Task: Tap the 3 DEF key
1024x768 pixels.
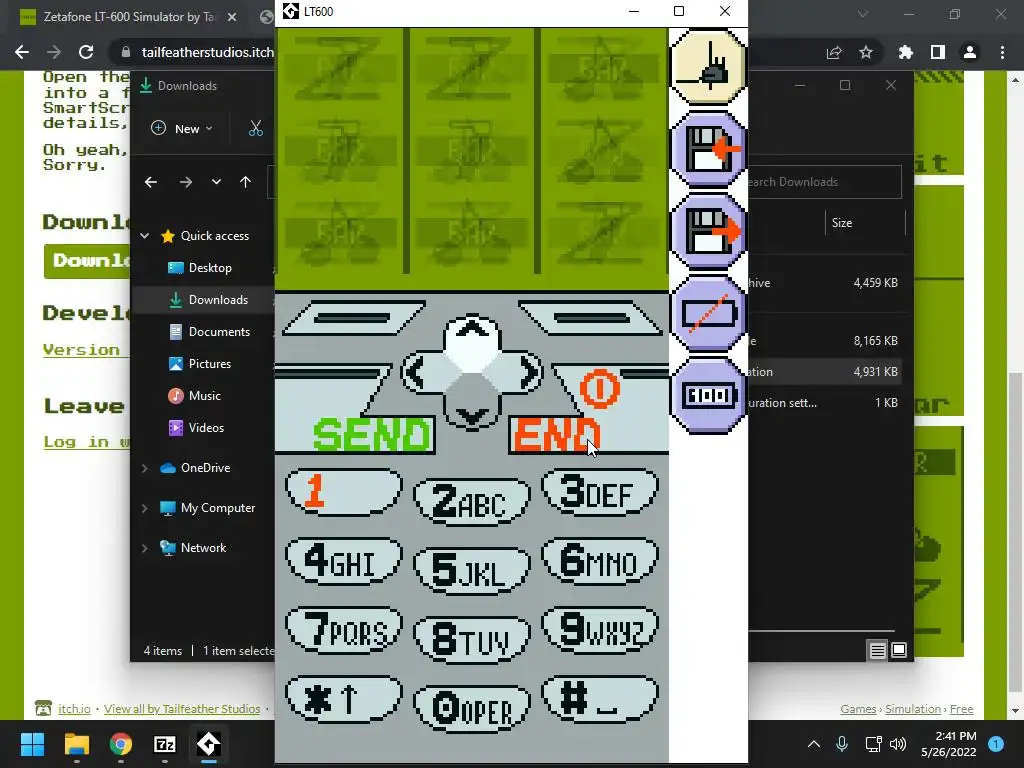Action: (x=600, y=491)
